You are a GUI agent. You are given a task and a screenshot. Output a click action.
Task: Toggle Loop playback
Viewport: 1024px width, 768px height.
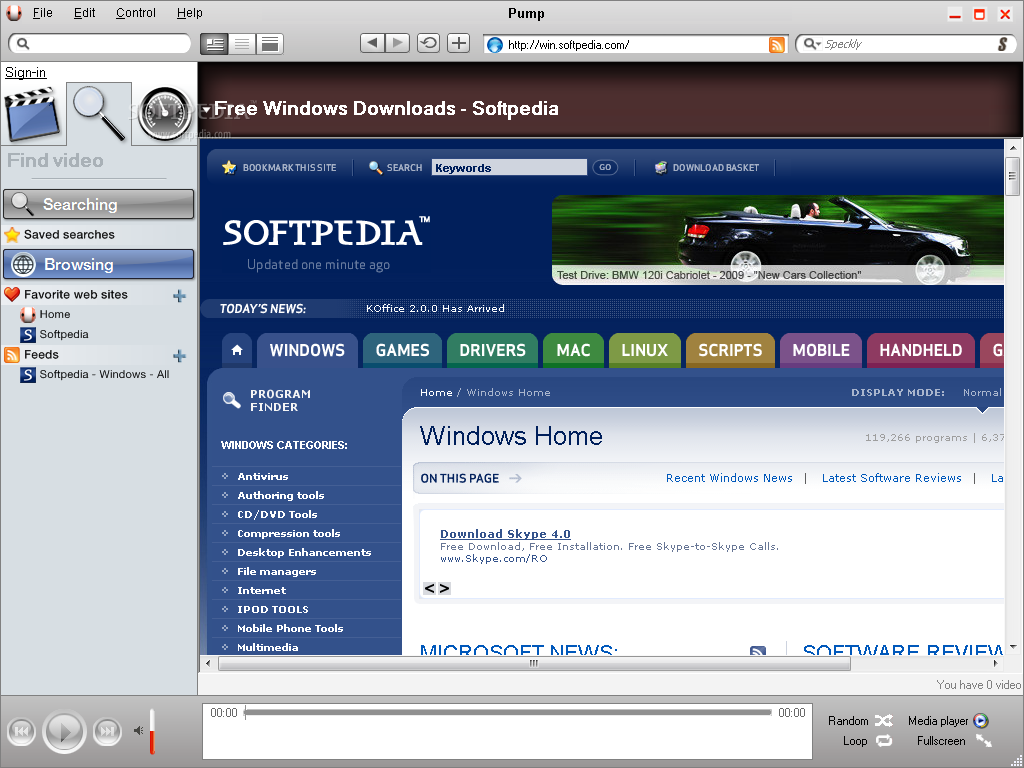867,741
